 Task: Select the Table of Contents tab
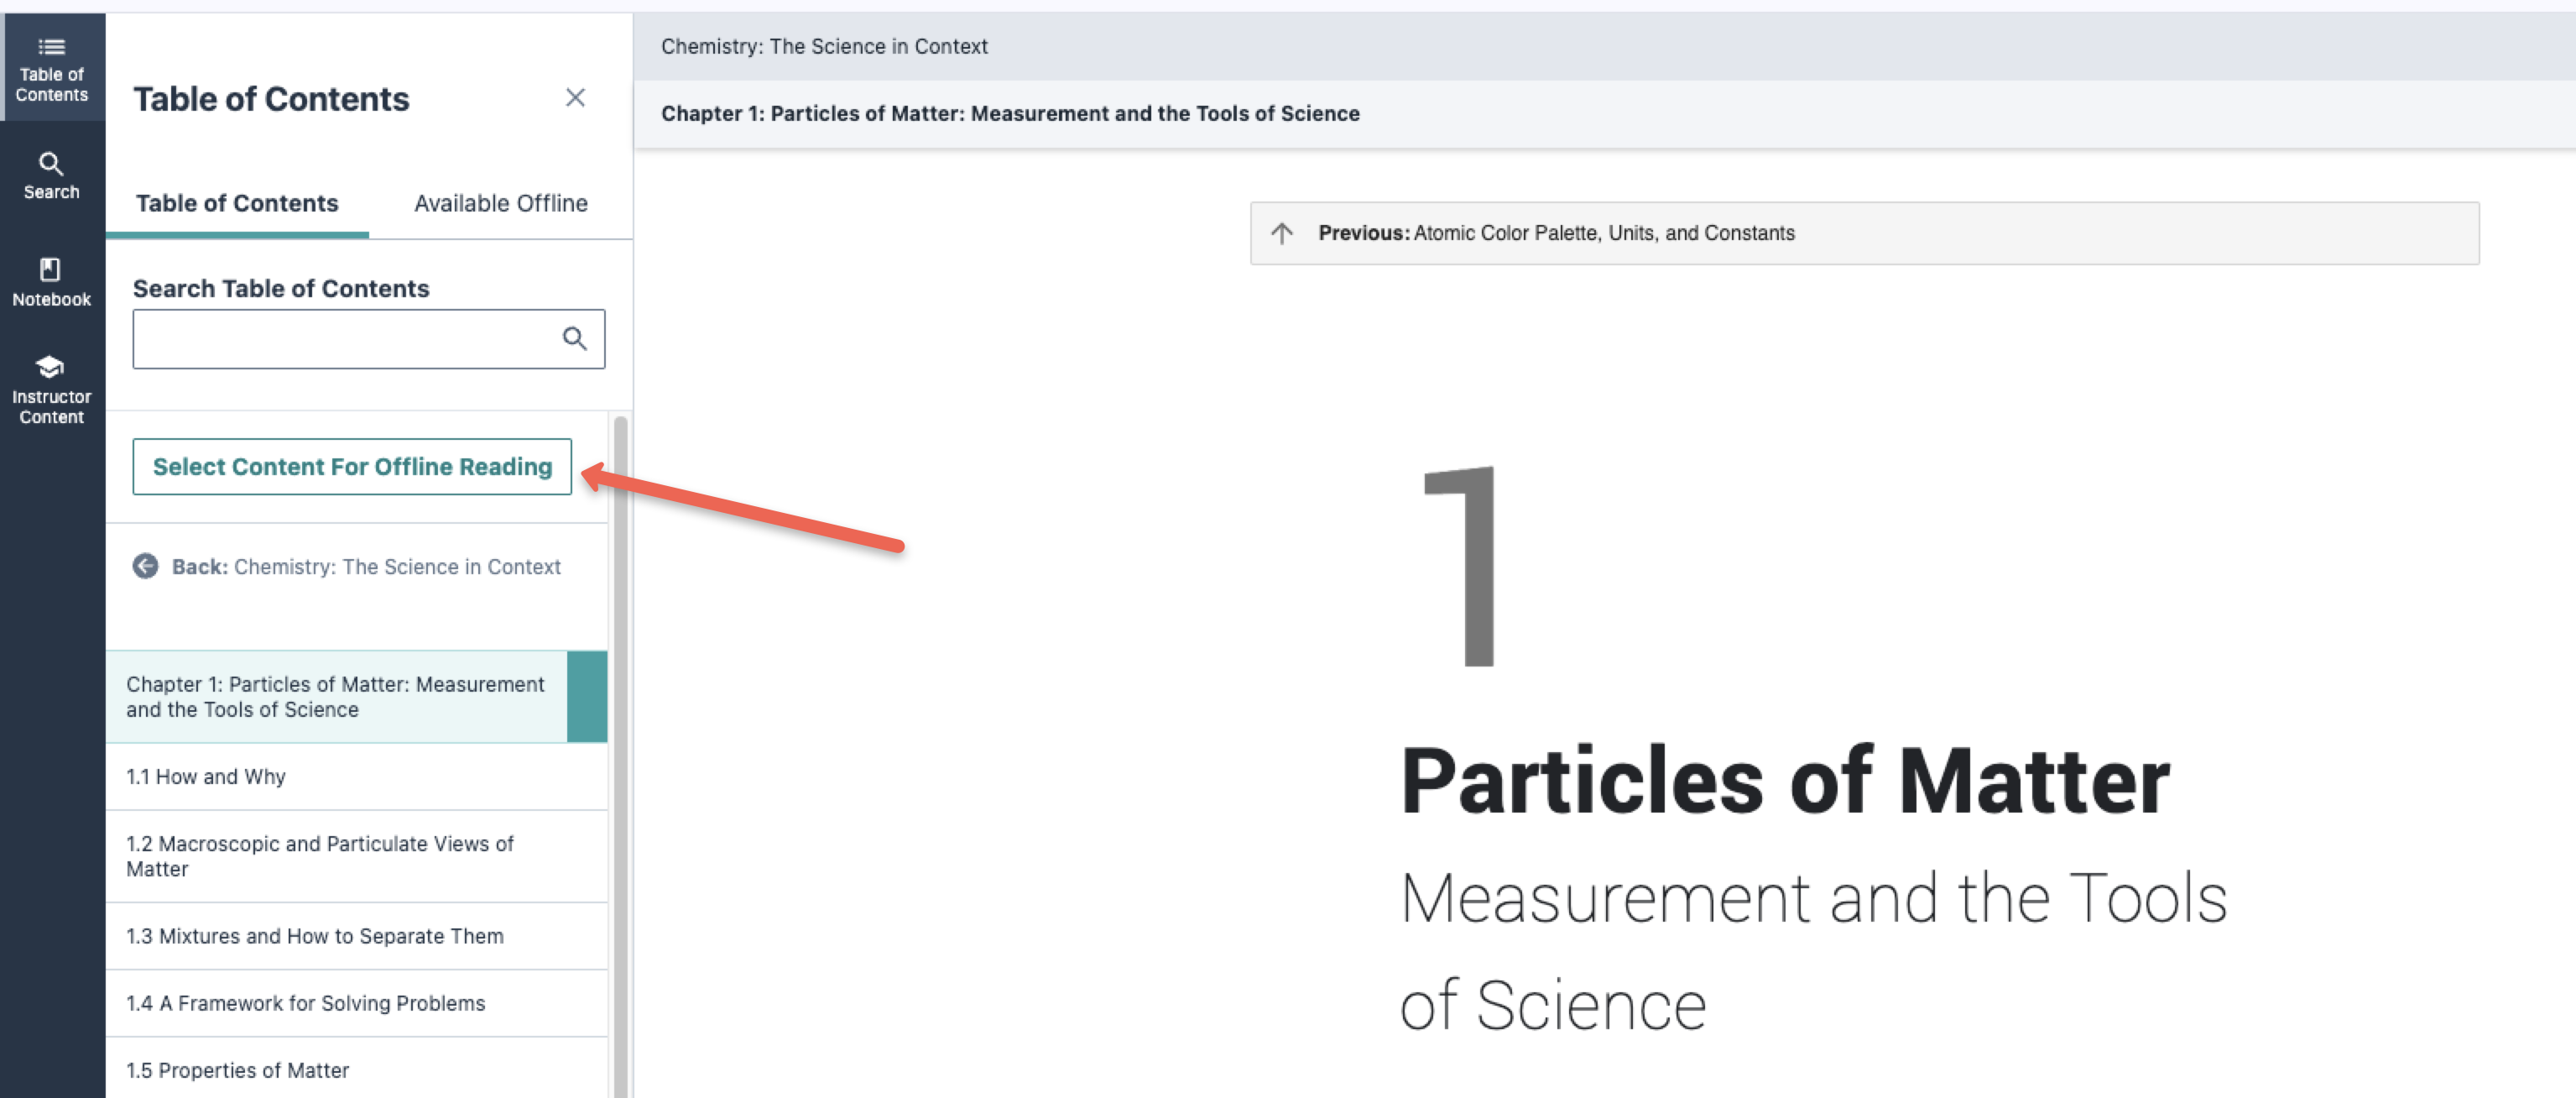[237, 203]
